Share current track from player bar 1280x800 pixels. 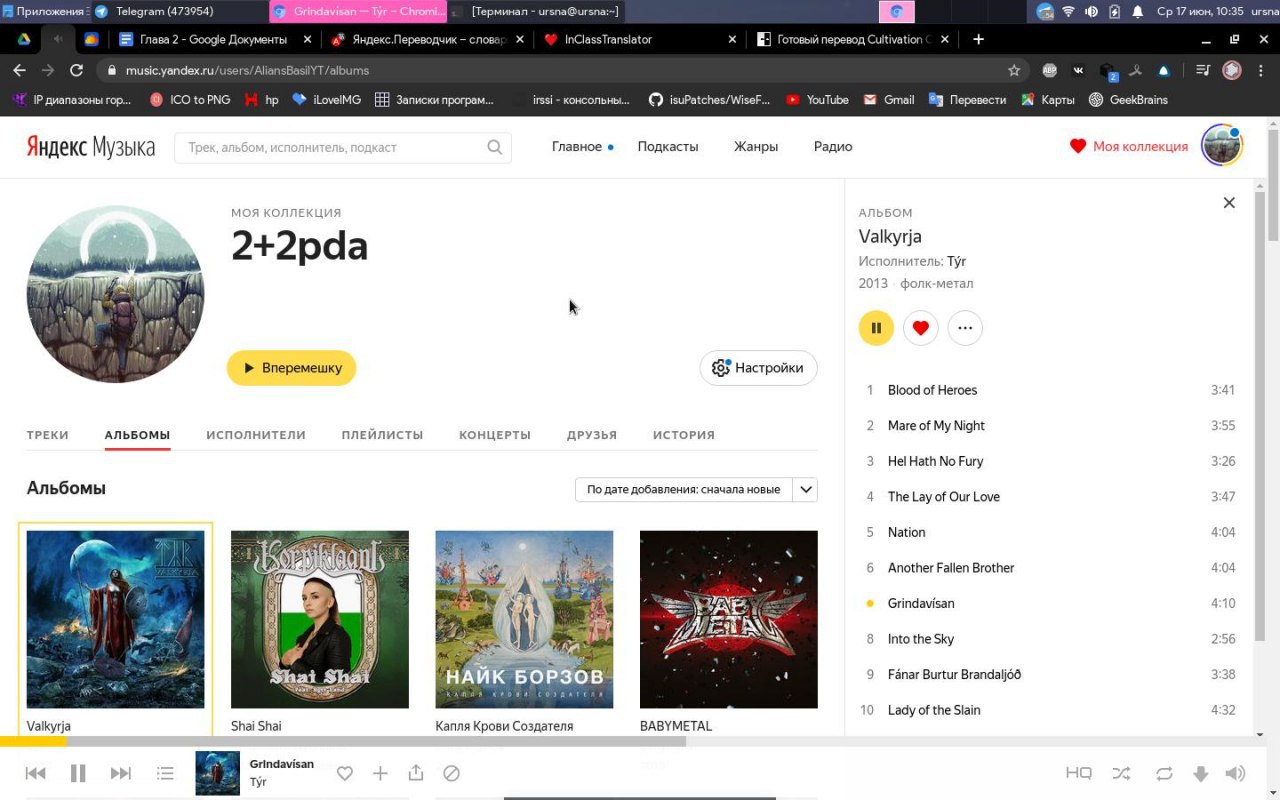416,772
